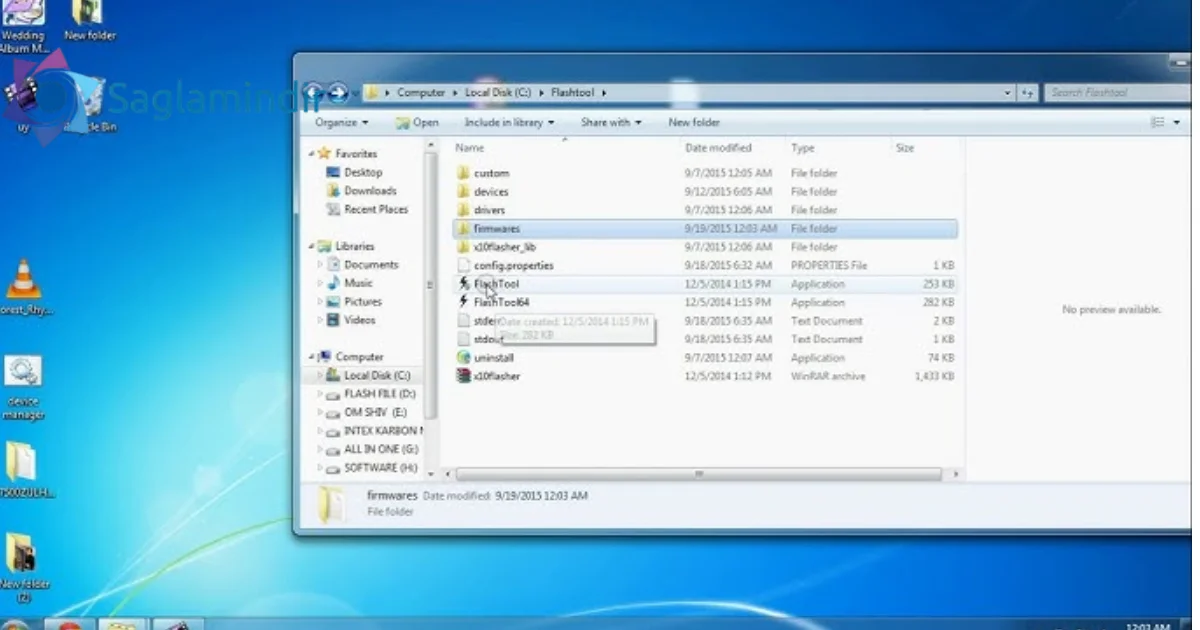The image size is (1200, 630).
Task: Collapse the Computer group in the navigation pane
Action: pos(312,357)
